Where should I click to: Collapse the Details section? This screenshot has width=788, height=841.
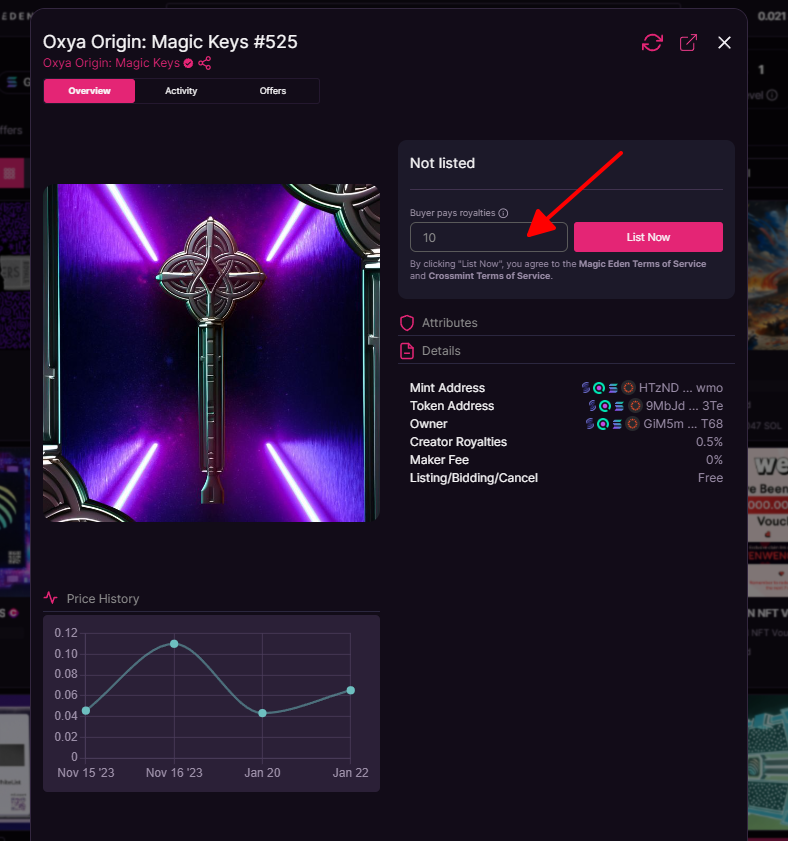pos(566,351)
